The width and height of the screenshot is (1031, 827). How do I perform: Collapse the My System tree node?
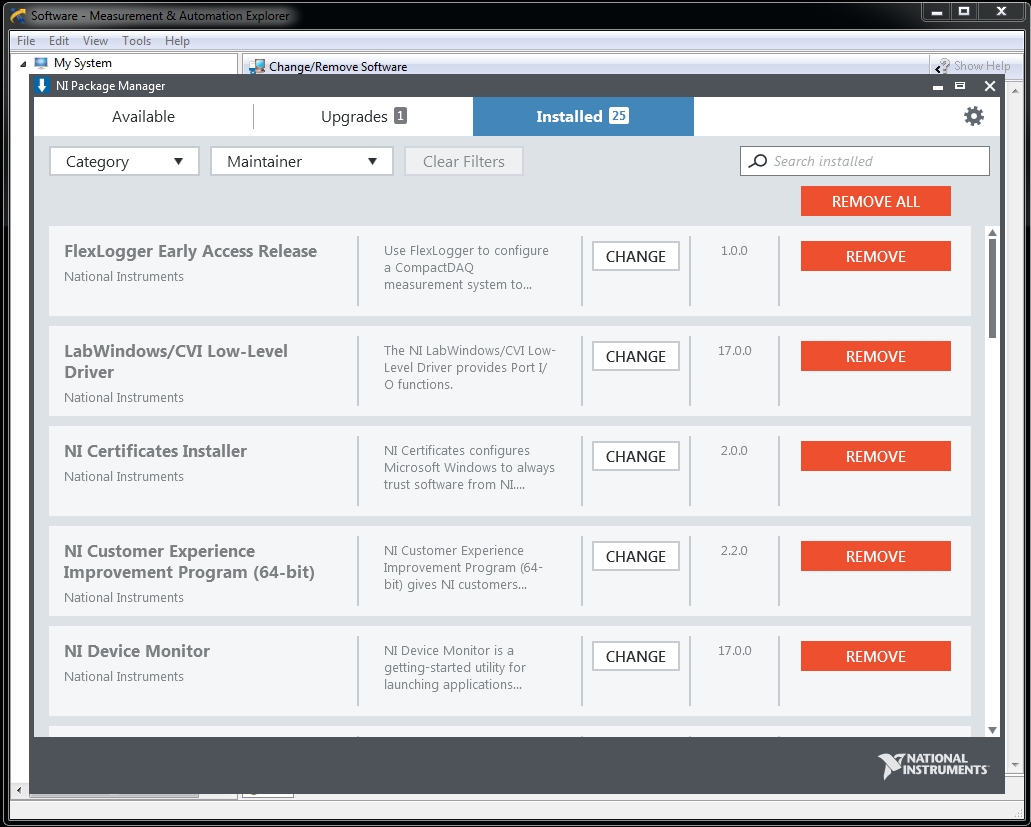23,64
